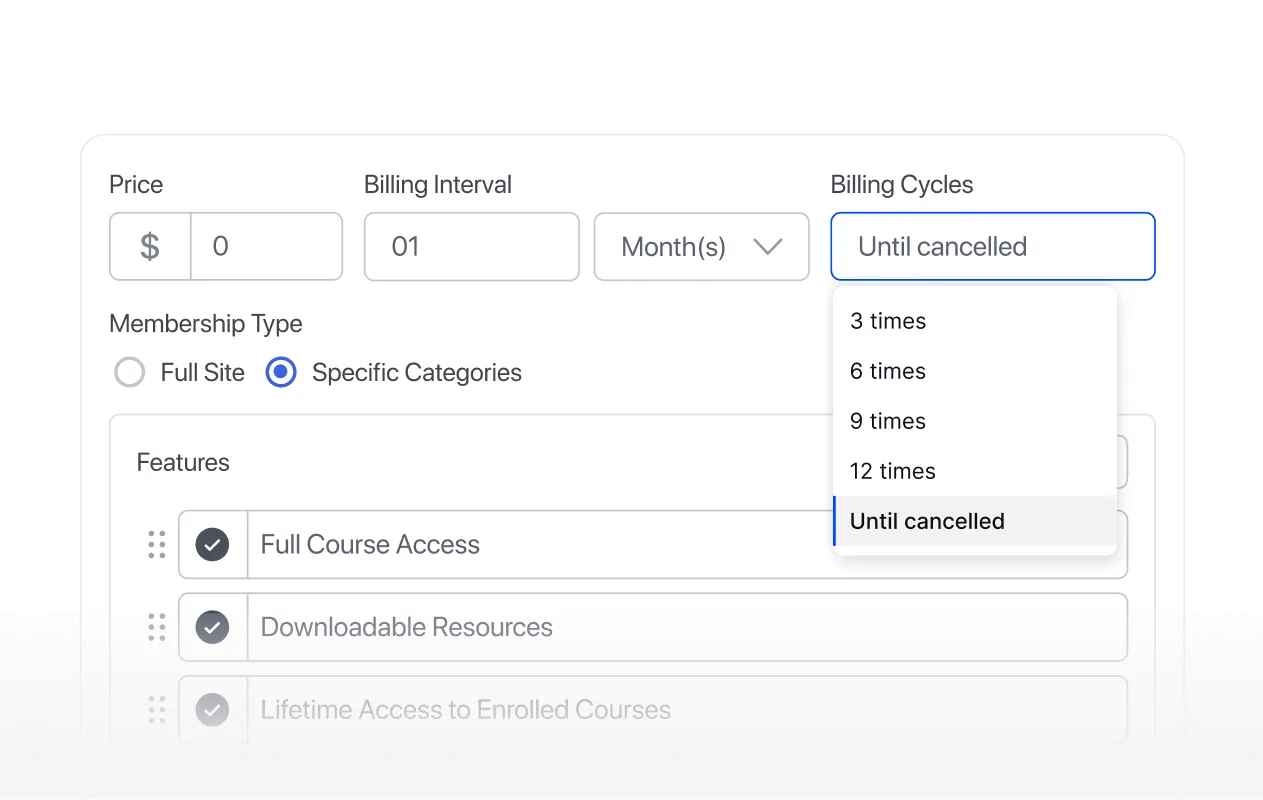
Task: Toggle the Downloadable Resources checkmark
Action: coord(212,627)
